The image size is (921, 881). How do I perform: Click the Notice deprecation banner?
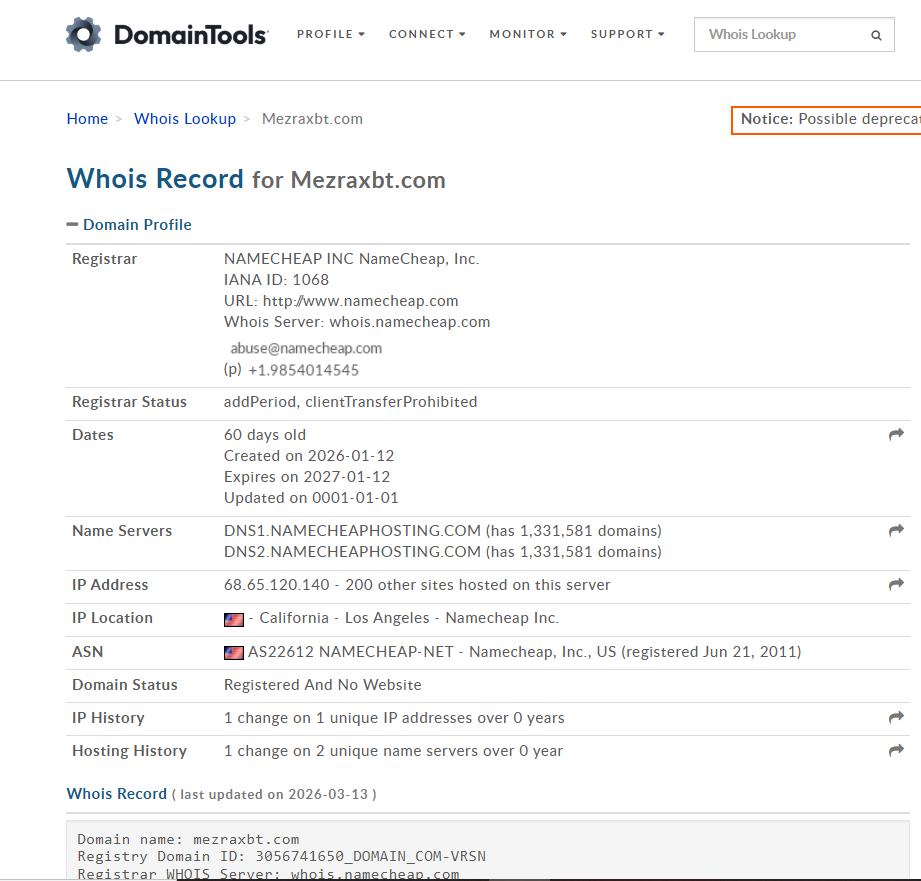(827, 119)
